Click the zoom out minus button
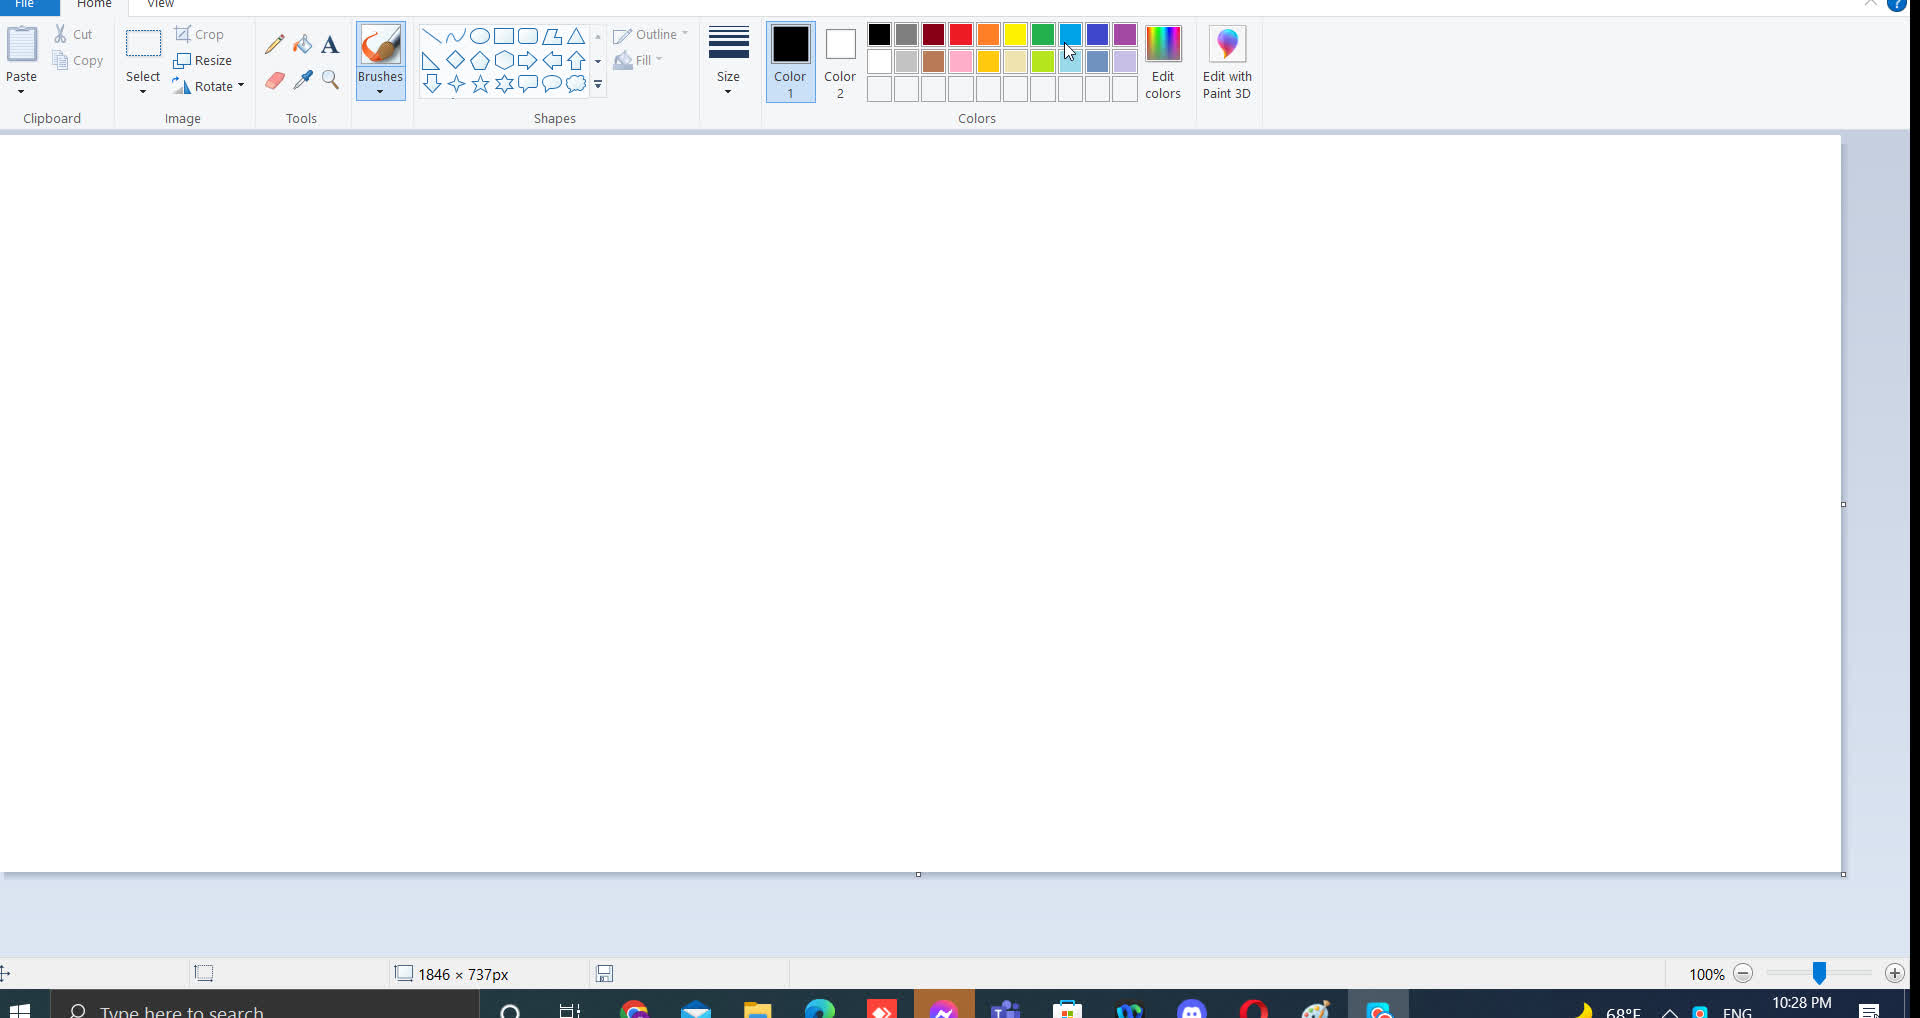 coord(1743,973)
